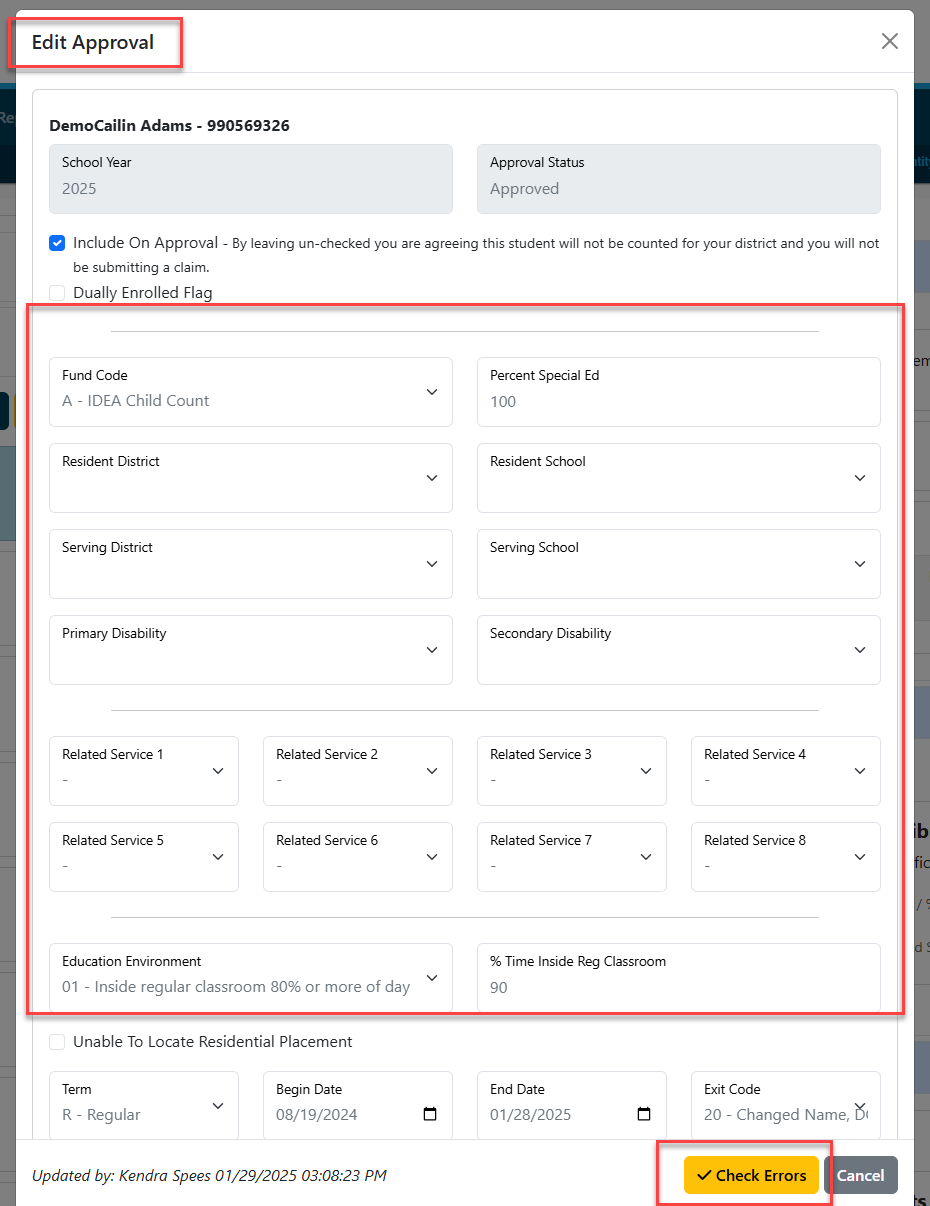The height and width of the screenshot is (1206, 930).
Task: Click the Percent Special Ed field
Action: click(x=679, y=392)
